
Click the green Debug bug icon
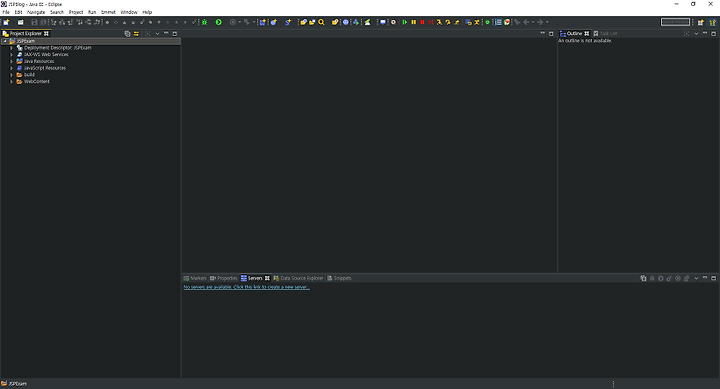click(205, 22)
